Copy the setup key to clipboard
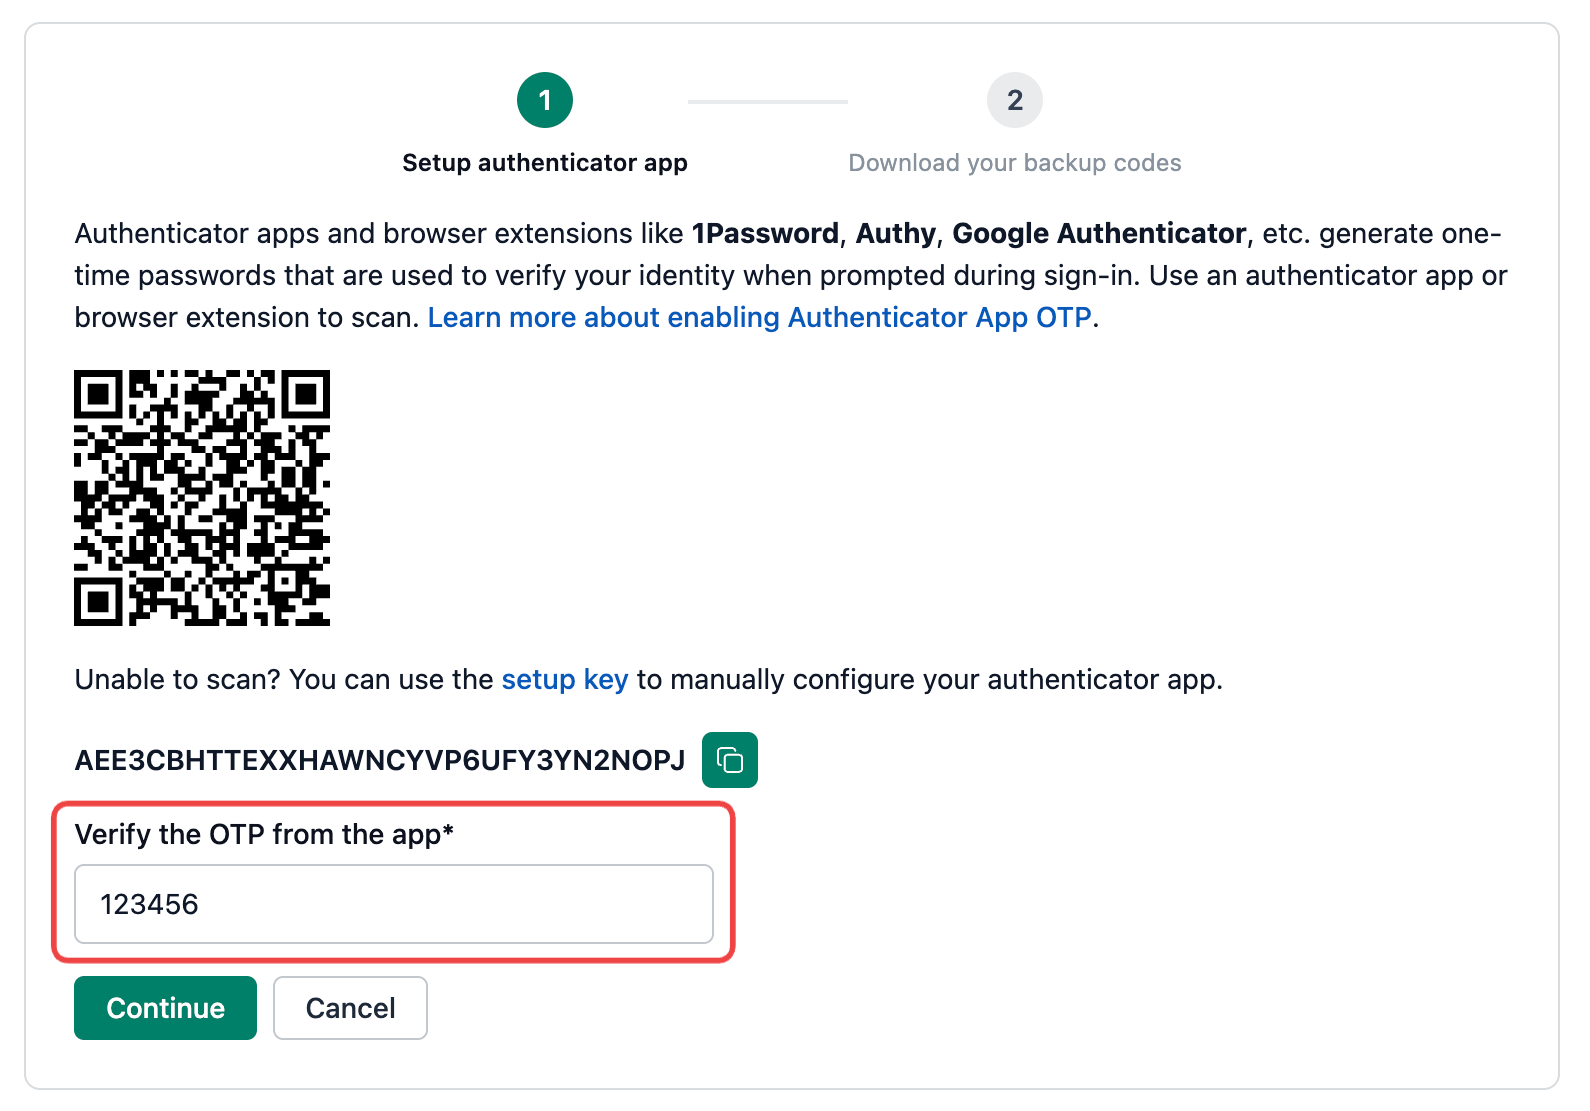Image resolution: width=1590 pixels, height=1111 pixels. pos(729,760)
